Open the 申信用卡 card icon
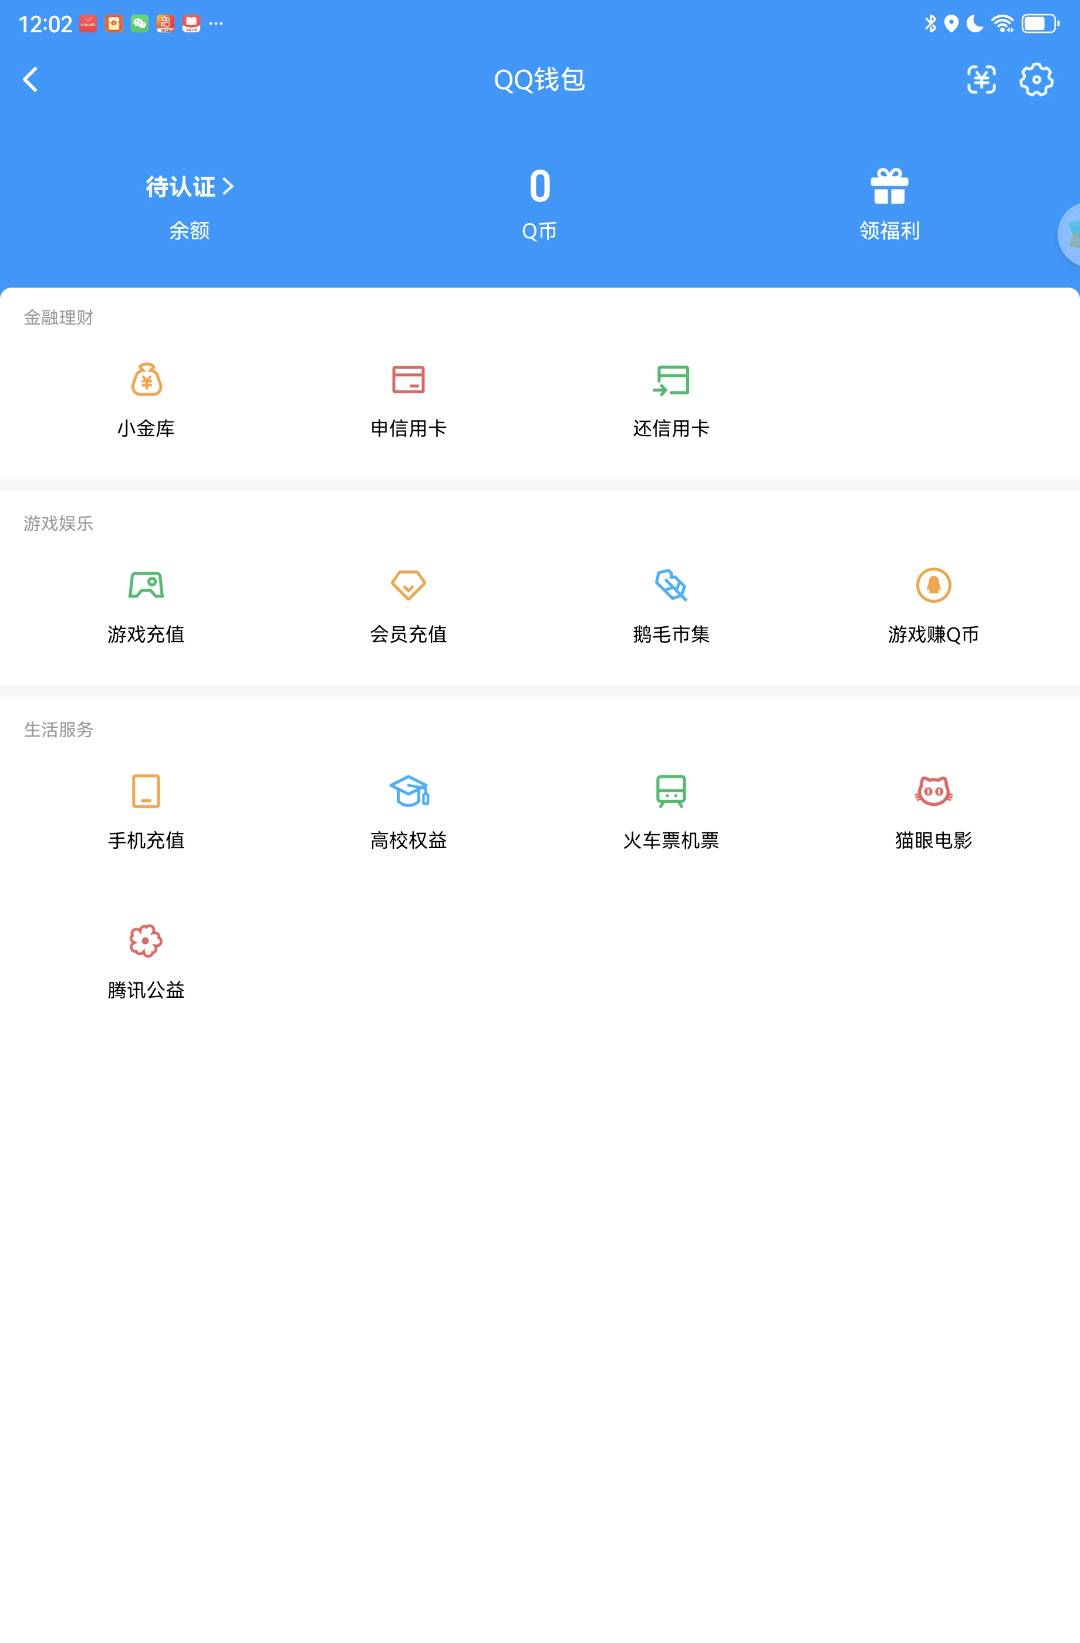The image size is (1080, 1643). pyautogui.click(x=408, y=380)
